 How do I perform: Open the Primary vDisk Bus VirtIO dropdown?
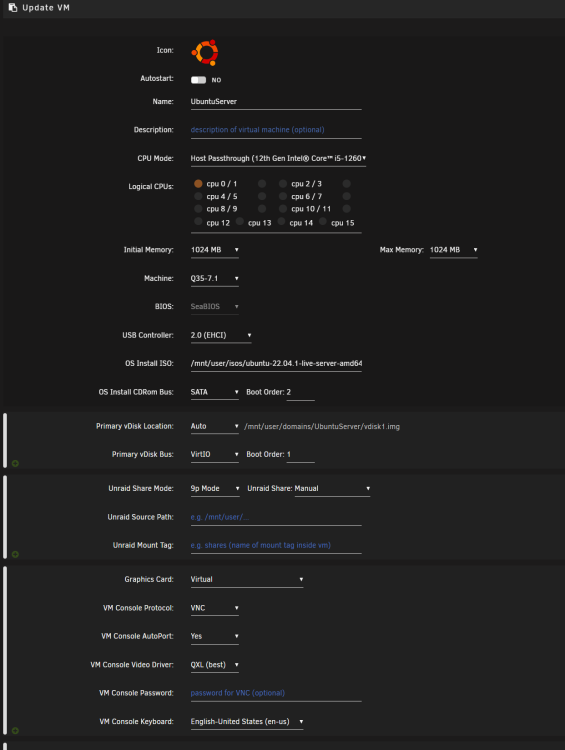coord(214,454)
